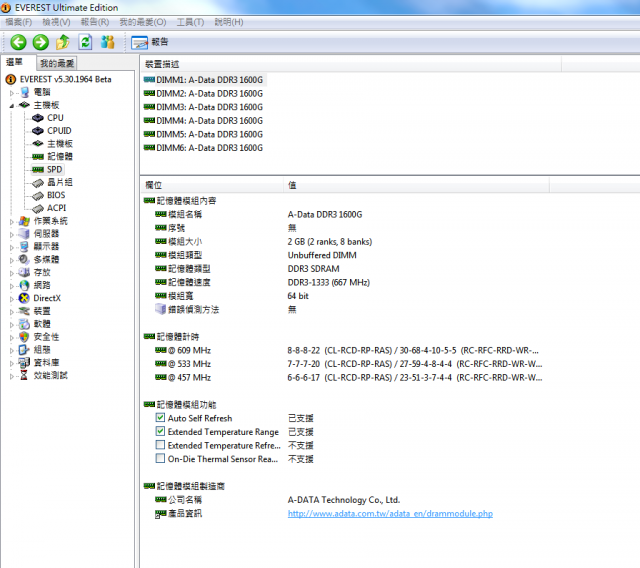640x568 pixels.
Task: Expand the 電腦 computer node
Action: click(x=11, y=93)
